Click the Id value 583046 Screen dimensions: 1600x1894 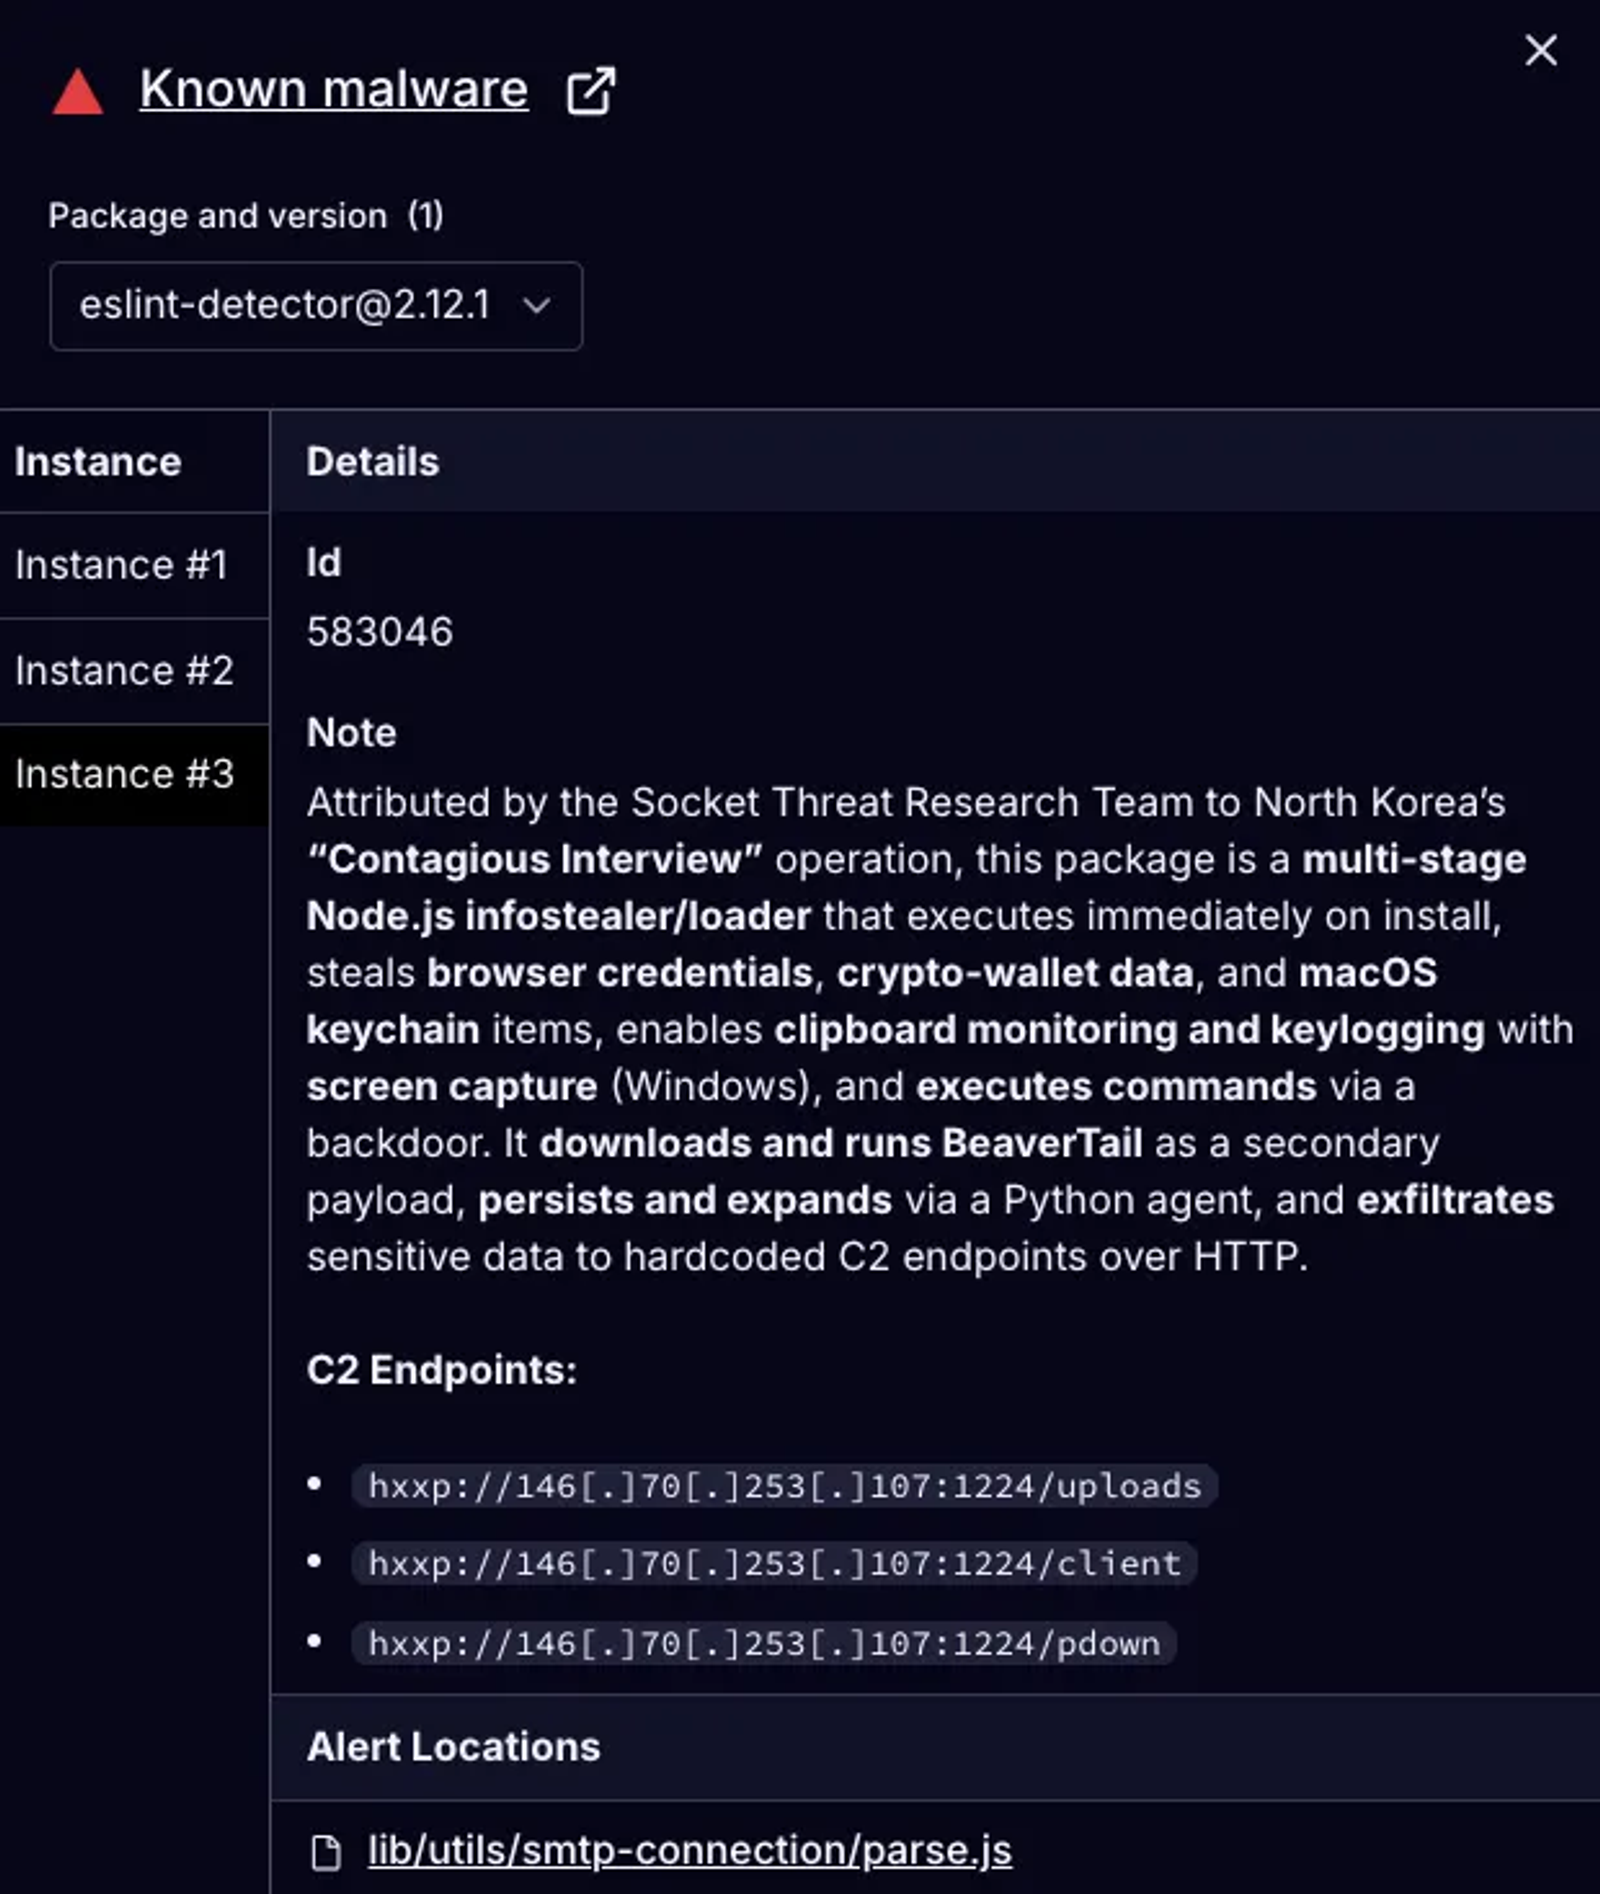tap(380, 632)
